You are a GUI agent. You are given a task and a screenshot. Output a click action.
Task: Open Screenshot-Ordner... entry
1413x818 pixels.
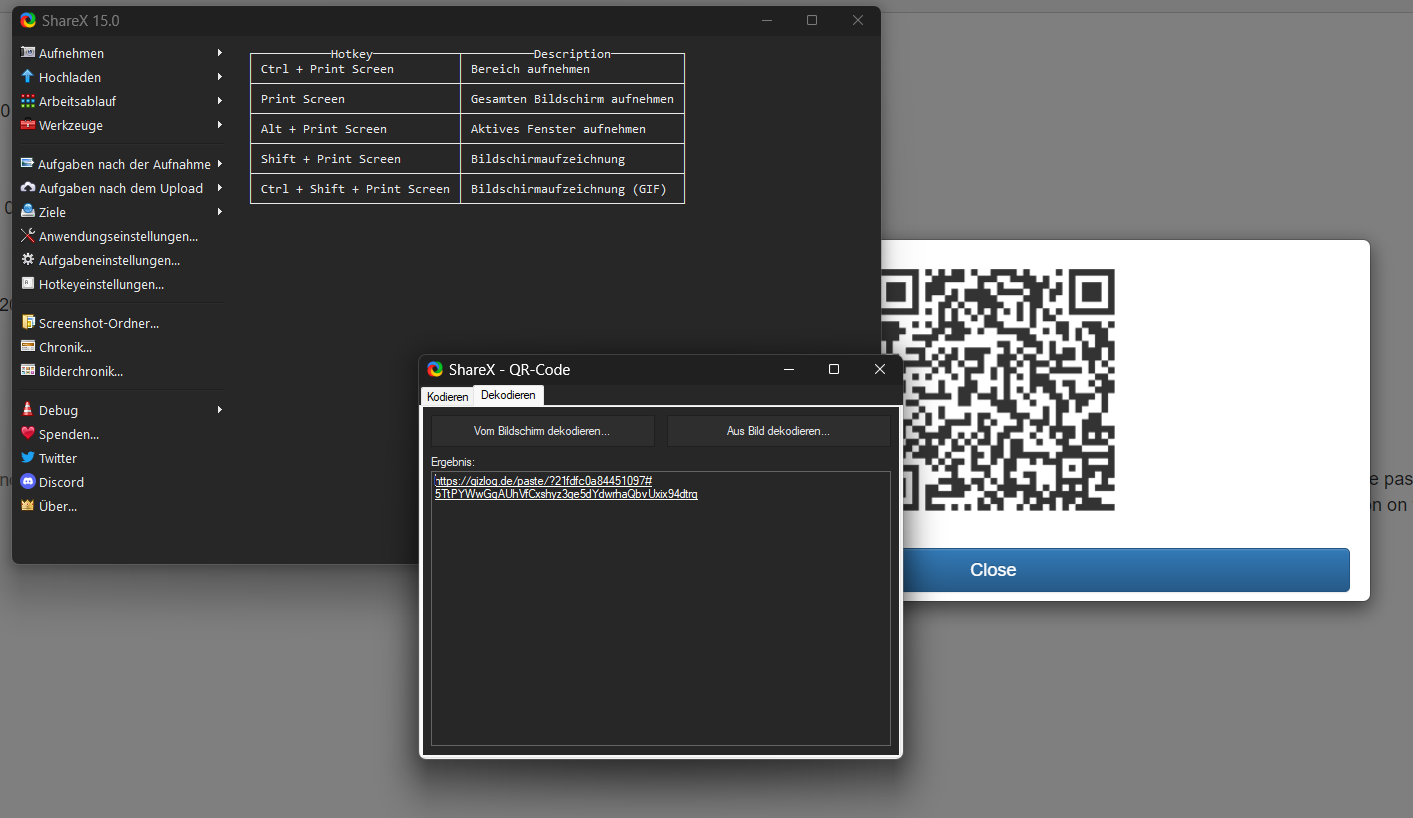click(x=122, y=323)
